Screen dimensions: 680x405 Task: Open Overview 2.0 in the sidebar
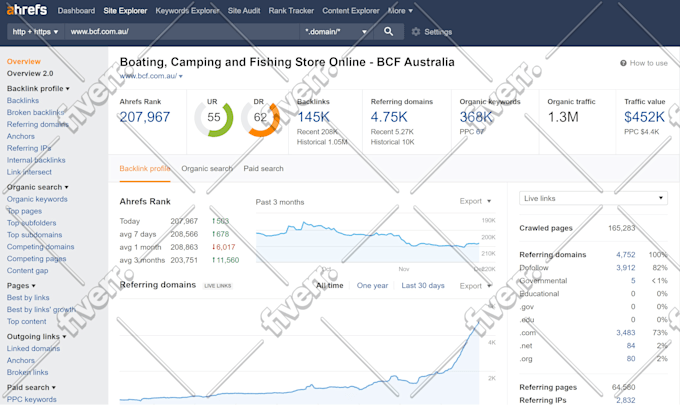coord(30,73)
